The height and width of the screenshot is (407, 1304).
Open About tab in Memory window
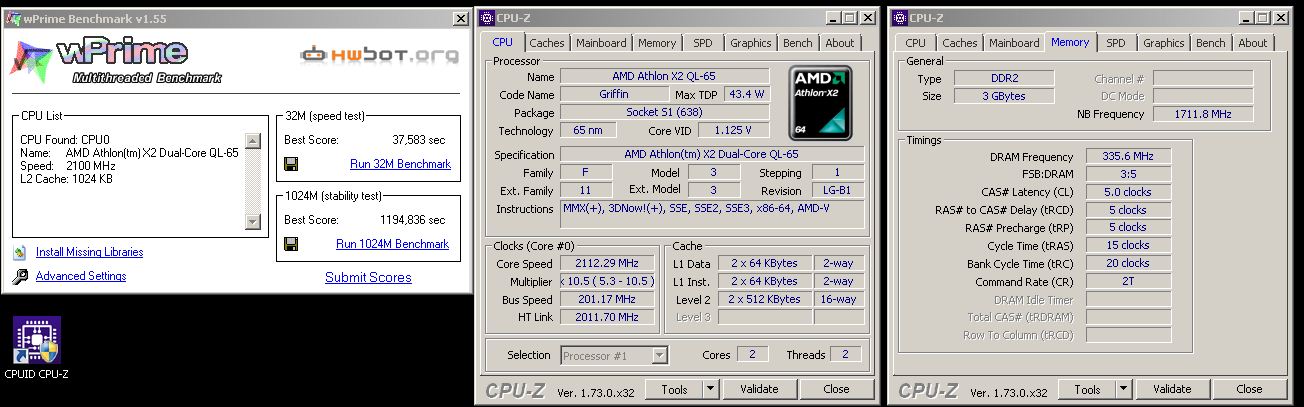[1253, 43]
